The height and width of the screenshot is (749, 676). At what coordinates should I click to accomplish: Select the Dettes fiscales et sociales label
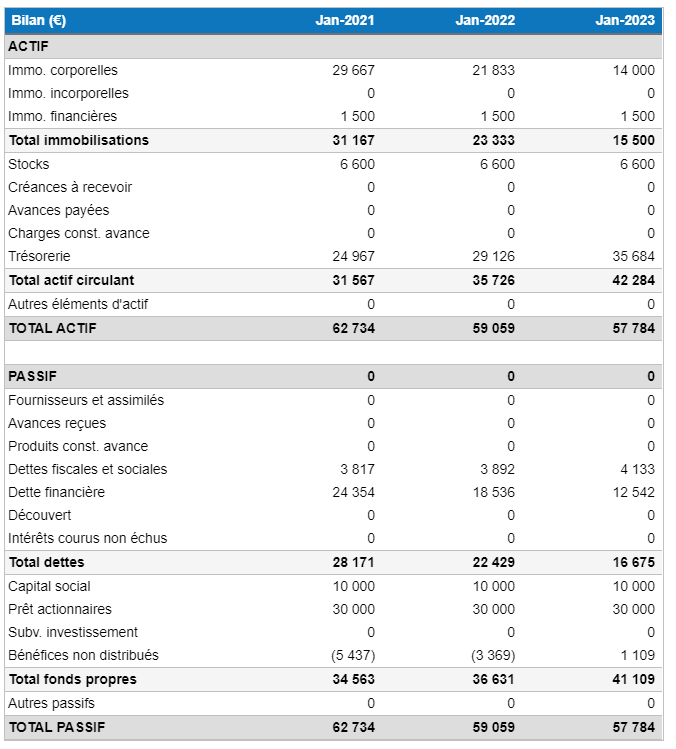coord(87,469)
